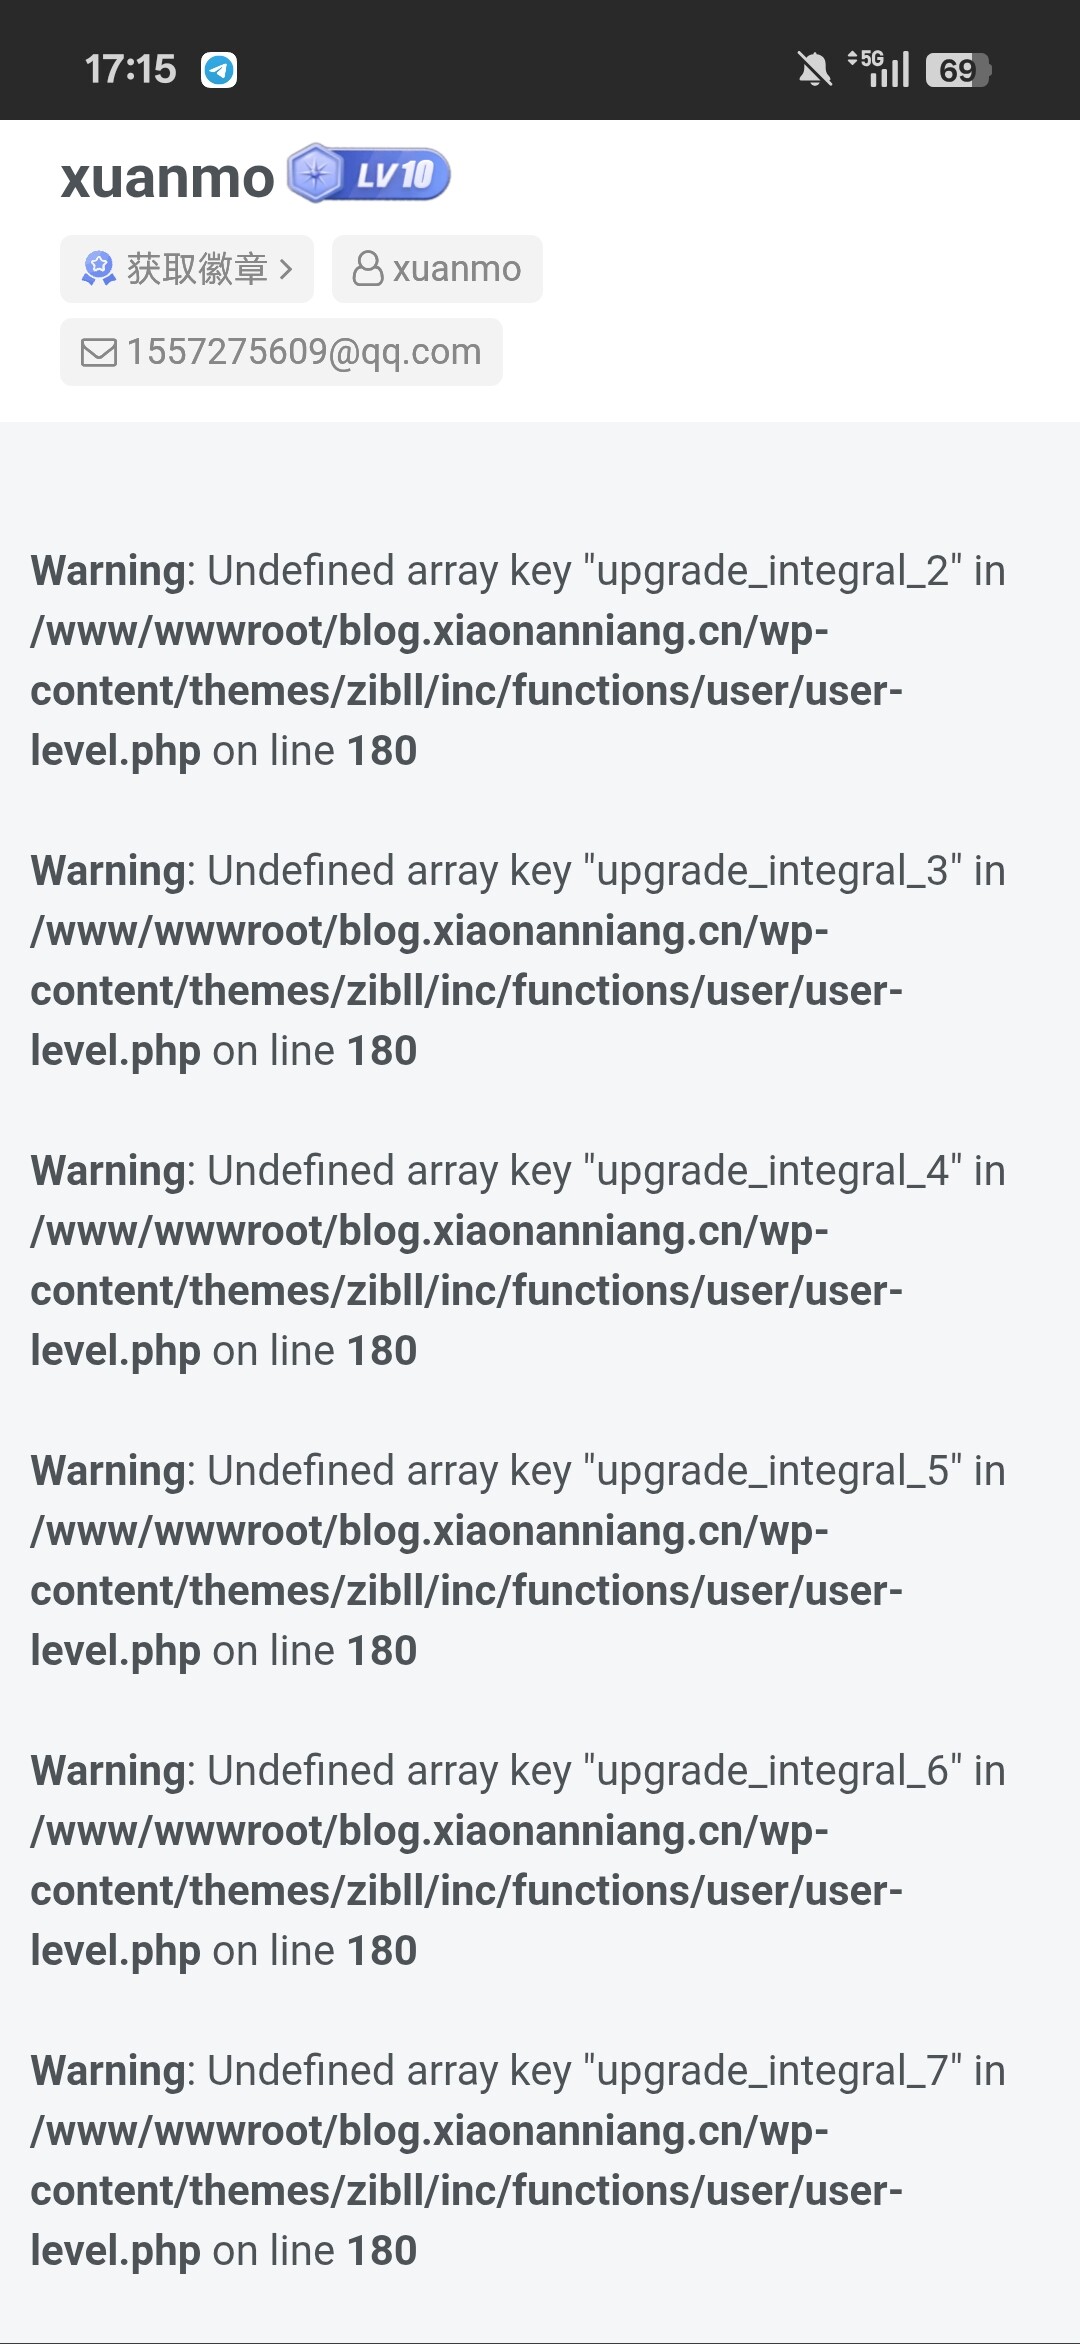Tap the muted bell icon in status bar
The height and width of the screenshot is (2344, 1080).
[x=814, y=70]
